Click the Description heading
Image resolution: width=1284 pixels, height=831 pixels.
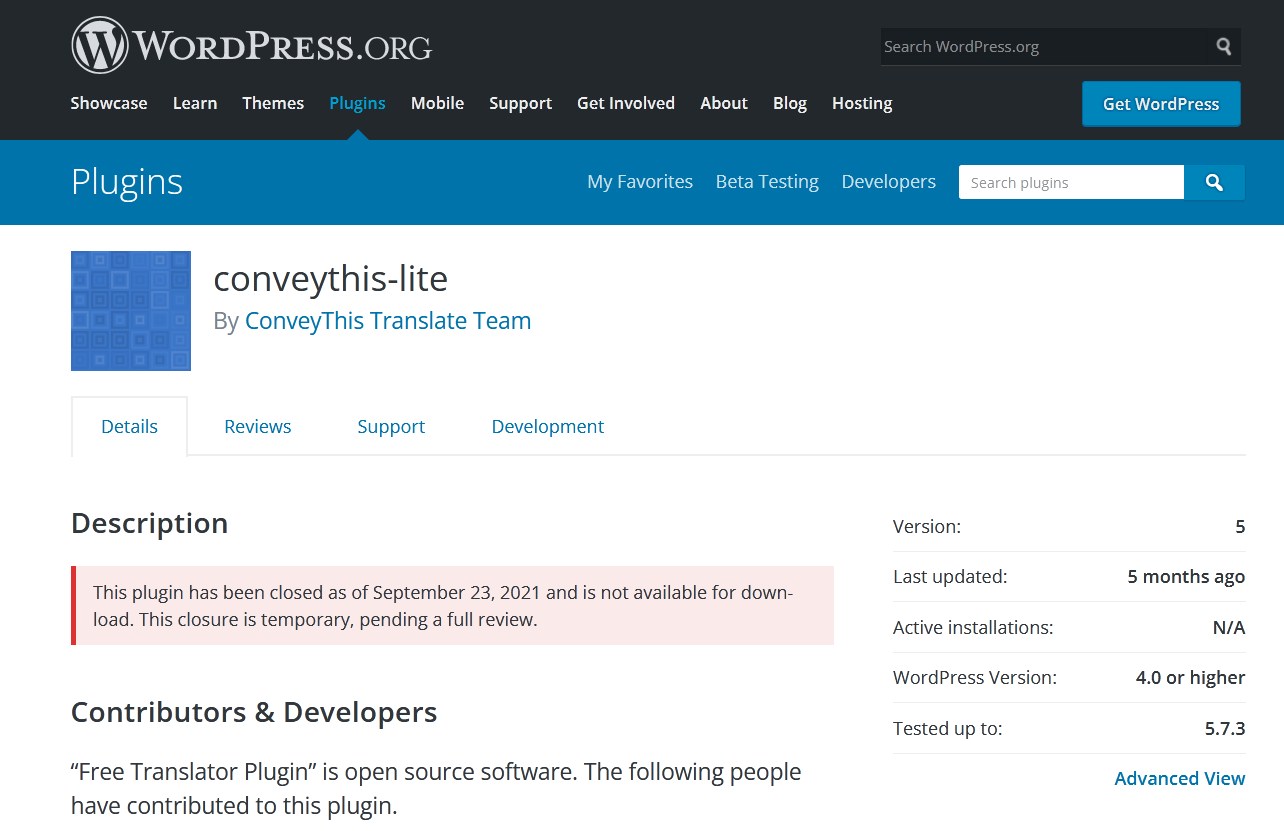pyautogui.click(x=150, y=524)
